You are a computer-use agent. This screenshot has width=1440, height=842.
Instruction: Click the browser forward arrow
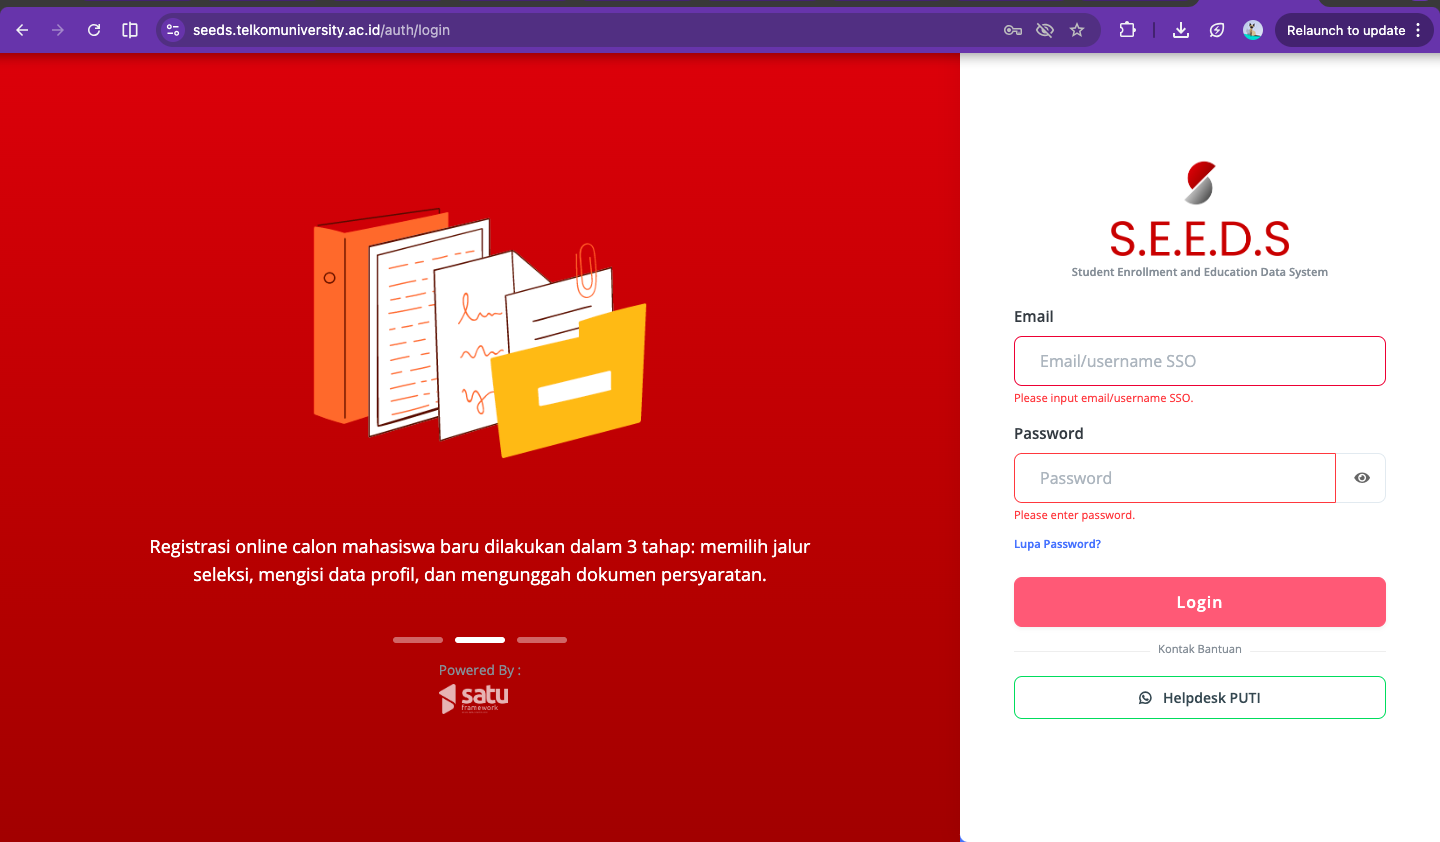coord(58,30)
